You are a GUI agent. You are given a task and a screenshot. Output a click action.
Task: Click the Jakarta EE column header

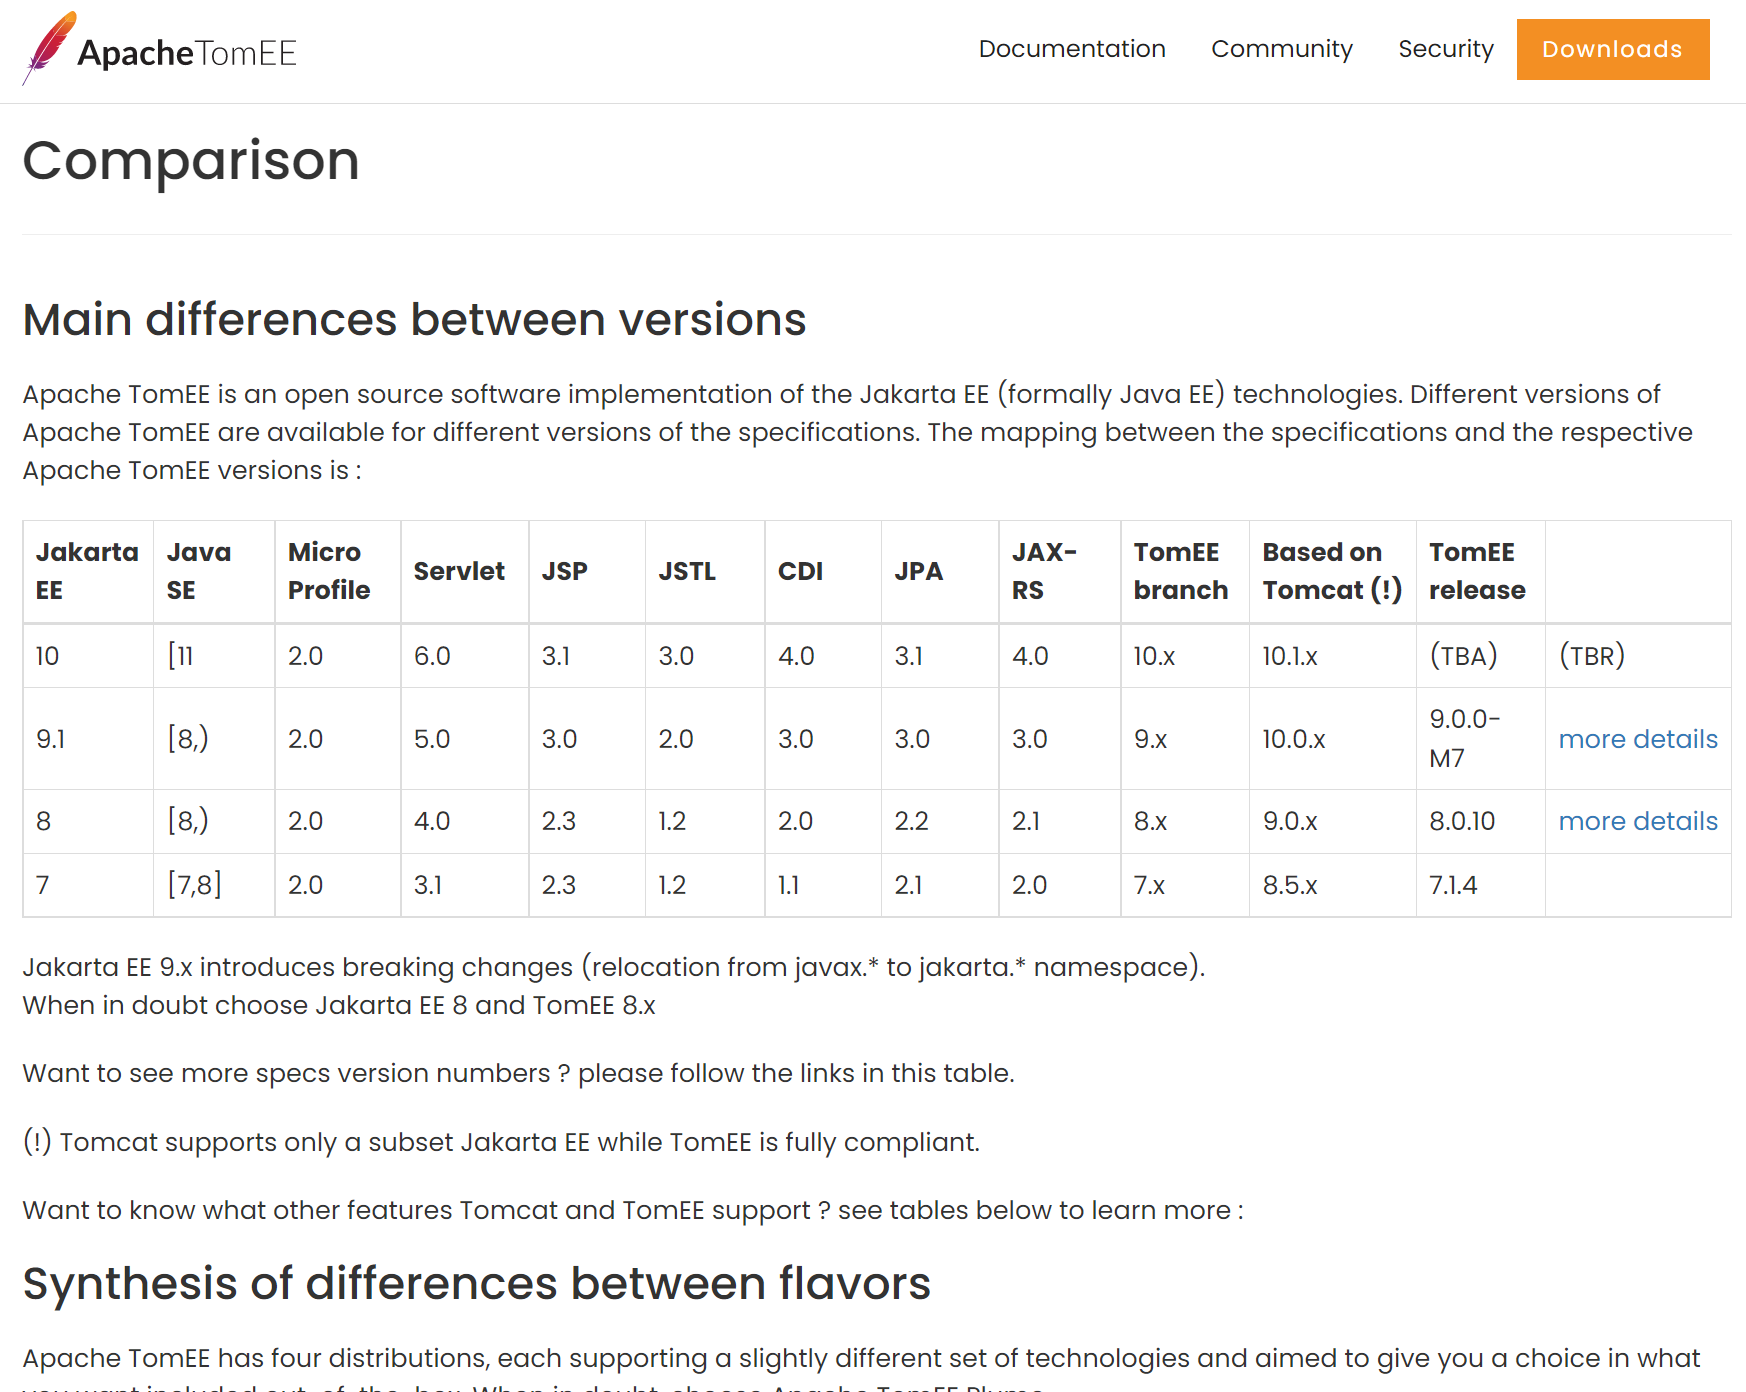pos(87,571)
